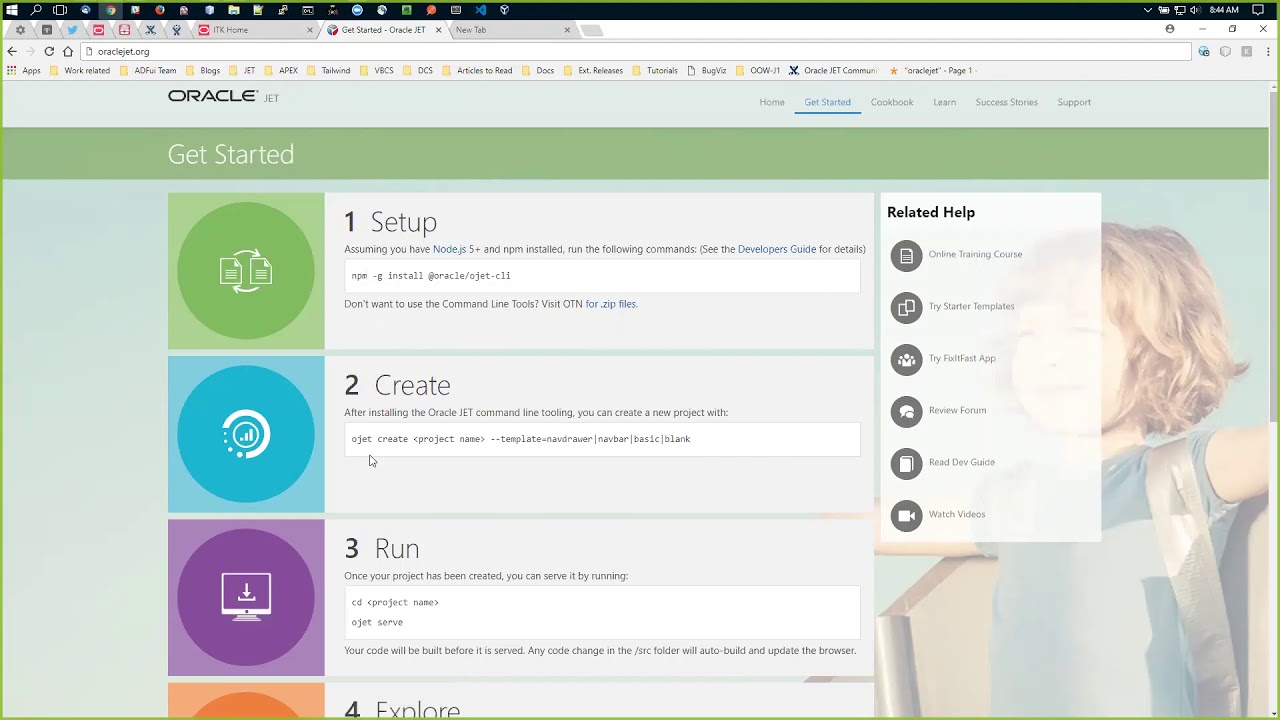Reload the current page
Screen dimensions: 1280x720
(49, 51)
